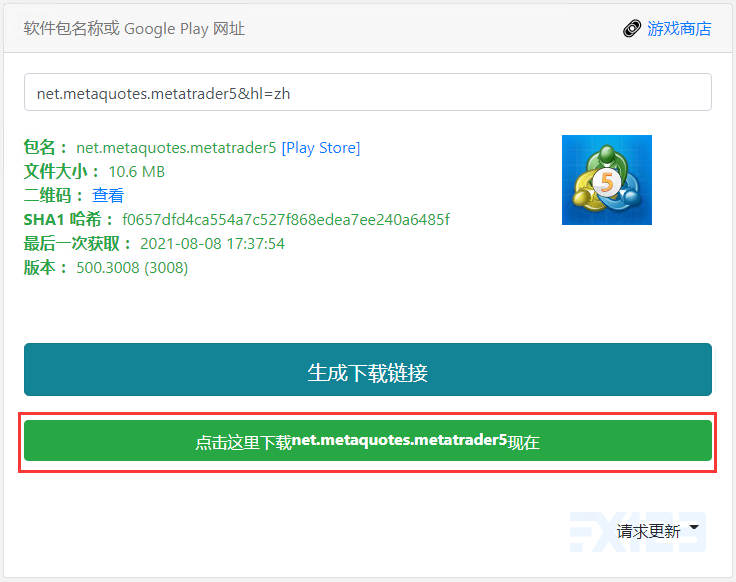Open the 游戏商店 link
The image size is (736, 582).
pos(679,29)
